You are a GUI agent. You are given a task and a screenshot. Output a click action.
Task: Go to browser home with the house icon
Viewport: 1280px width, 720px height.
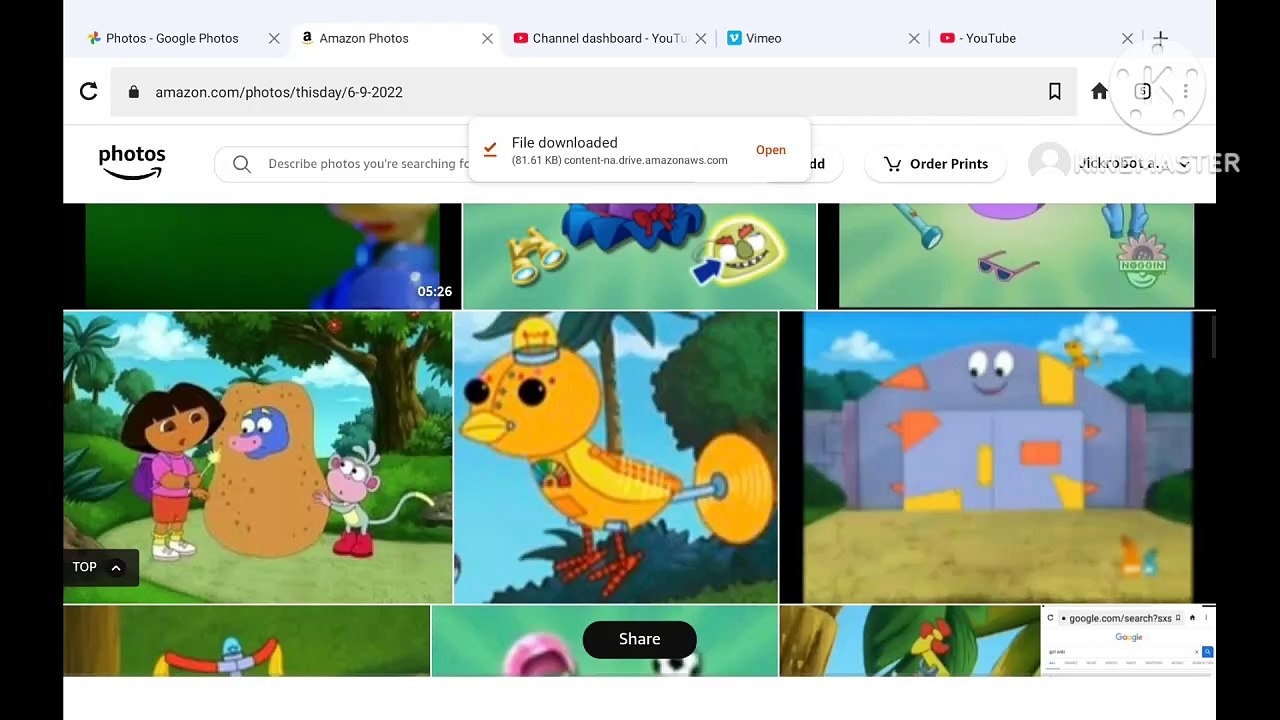tap(1099, 92)
